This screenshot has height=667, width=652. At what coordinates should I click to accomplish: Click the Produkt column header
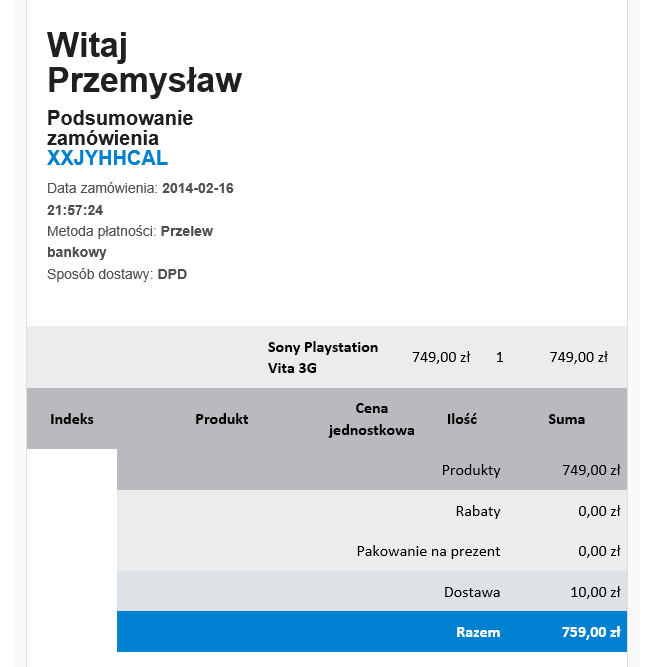click(221, 419)
